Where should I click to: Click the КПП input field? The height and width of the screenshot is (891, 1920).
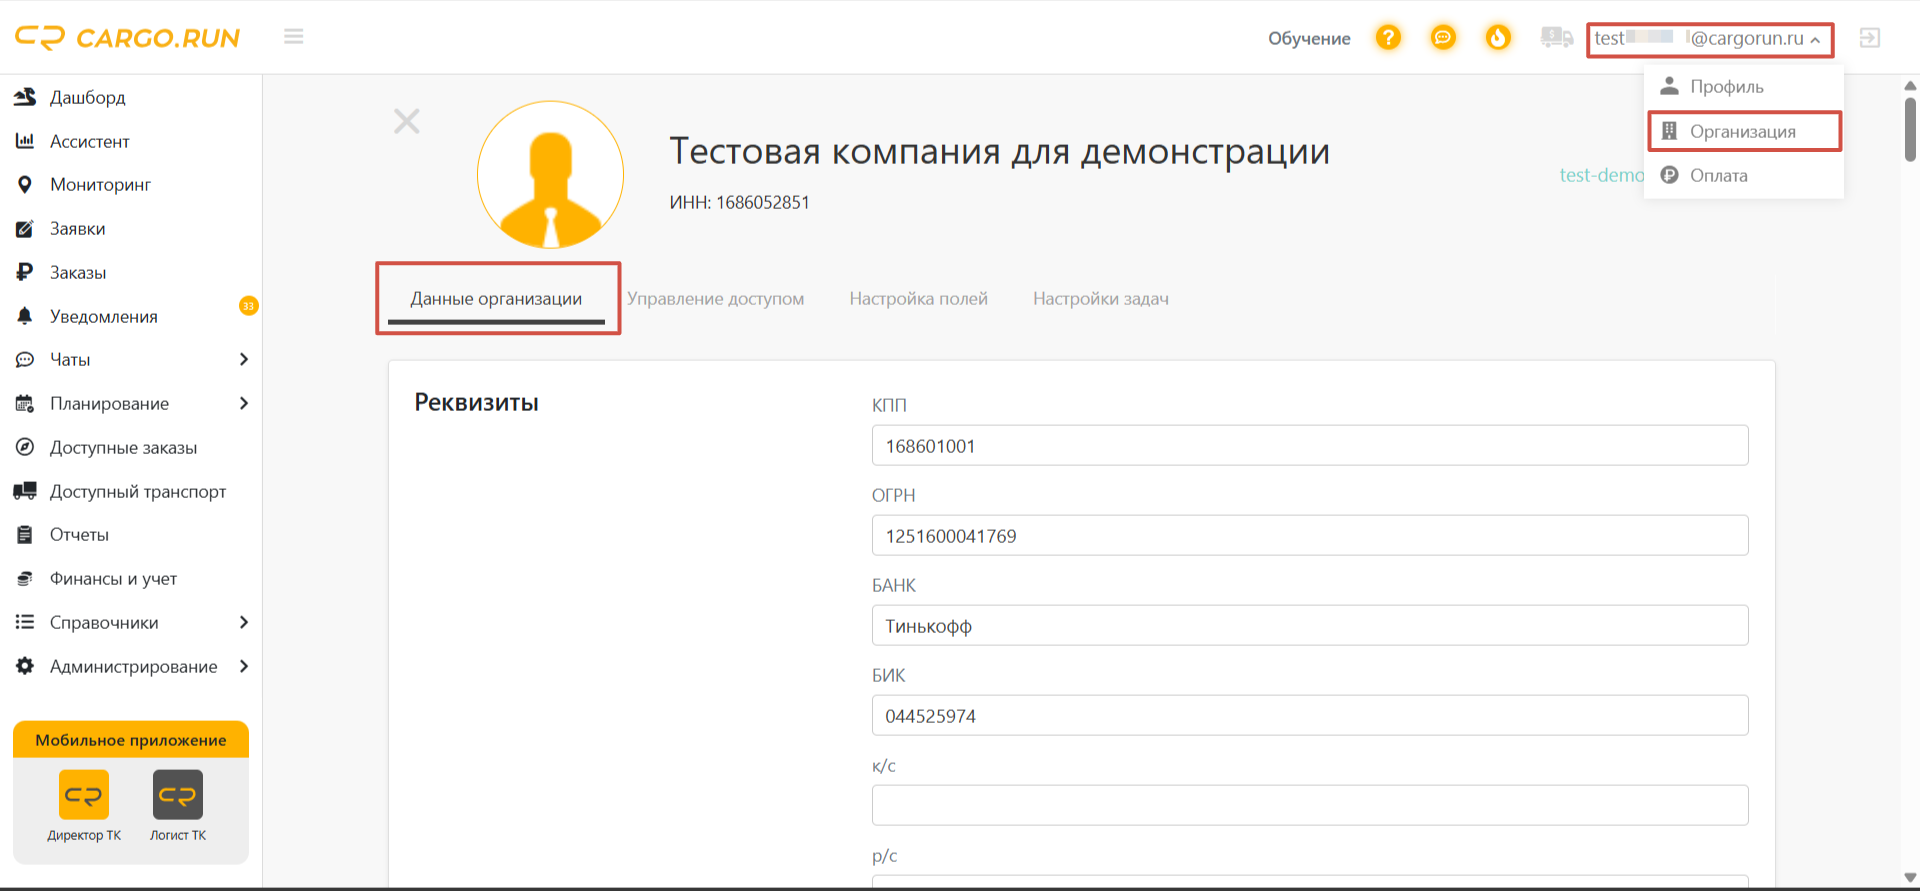pyautogui.click(x=1310, y=446)
